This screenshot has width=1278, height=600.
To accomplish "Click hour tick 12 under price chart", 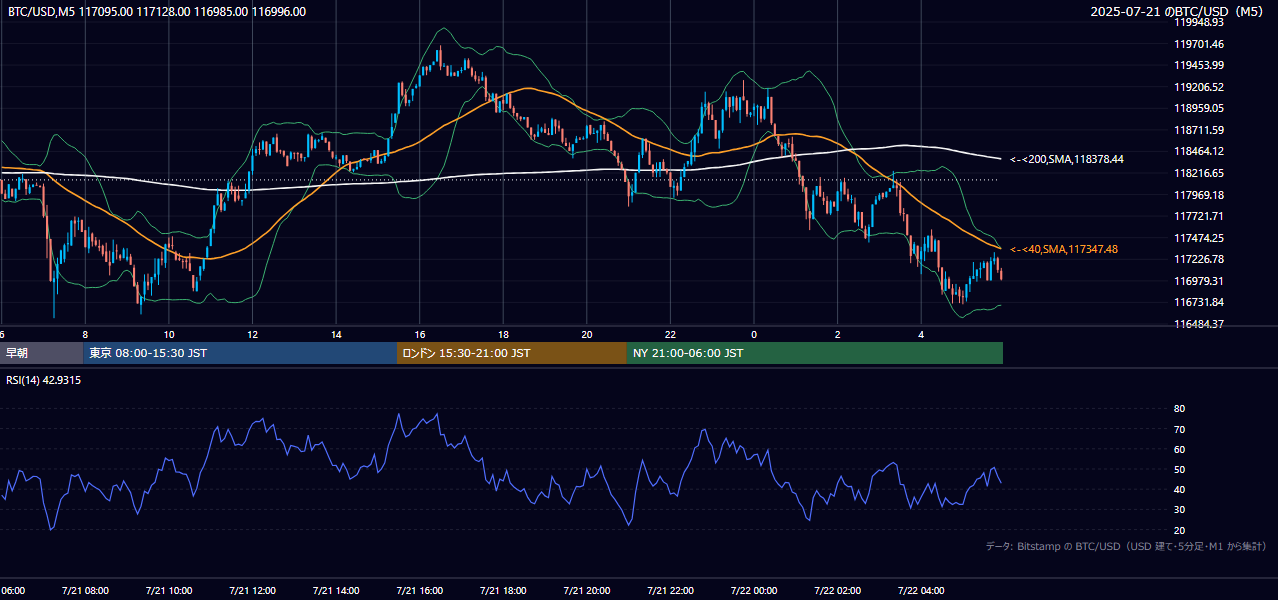I will pyautogui.click(x=252, y=334).
